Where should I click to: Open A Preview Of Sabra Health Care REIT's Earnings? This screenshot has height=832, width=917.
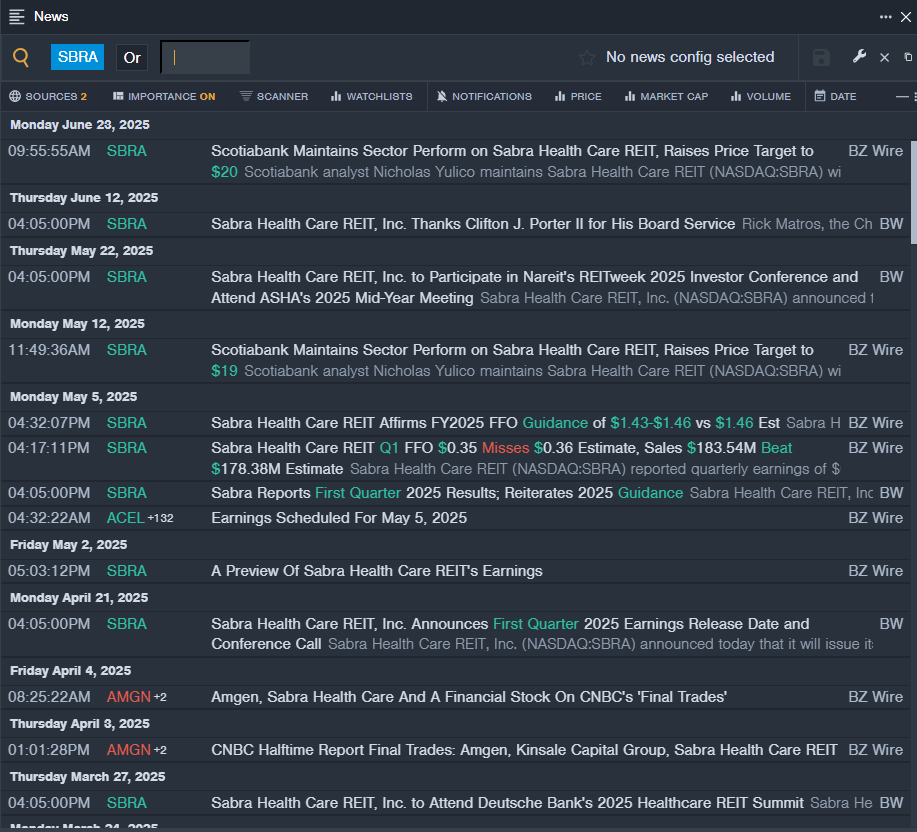click(377, 571)
